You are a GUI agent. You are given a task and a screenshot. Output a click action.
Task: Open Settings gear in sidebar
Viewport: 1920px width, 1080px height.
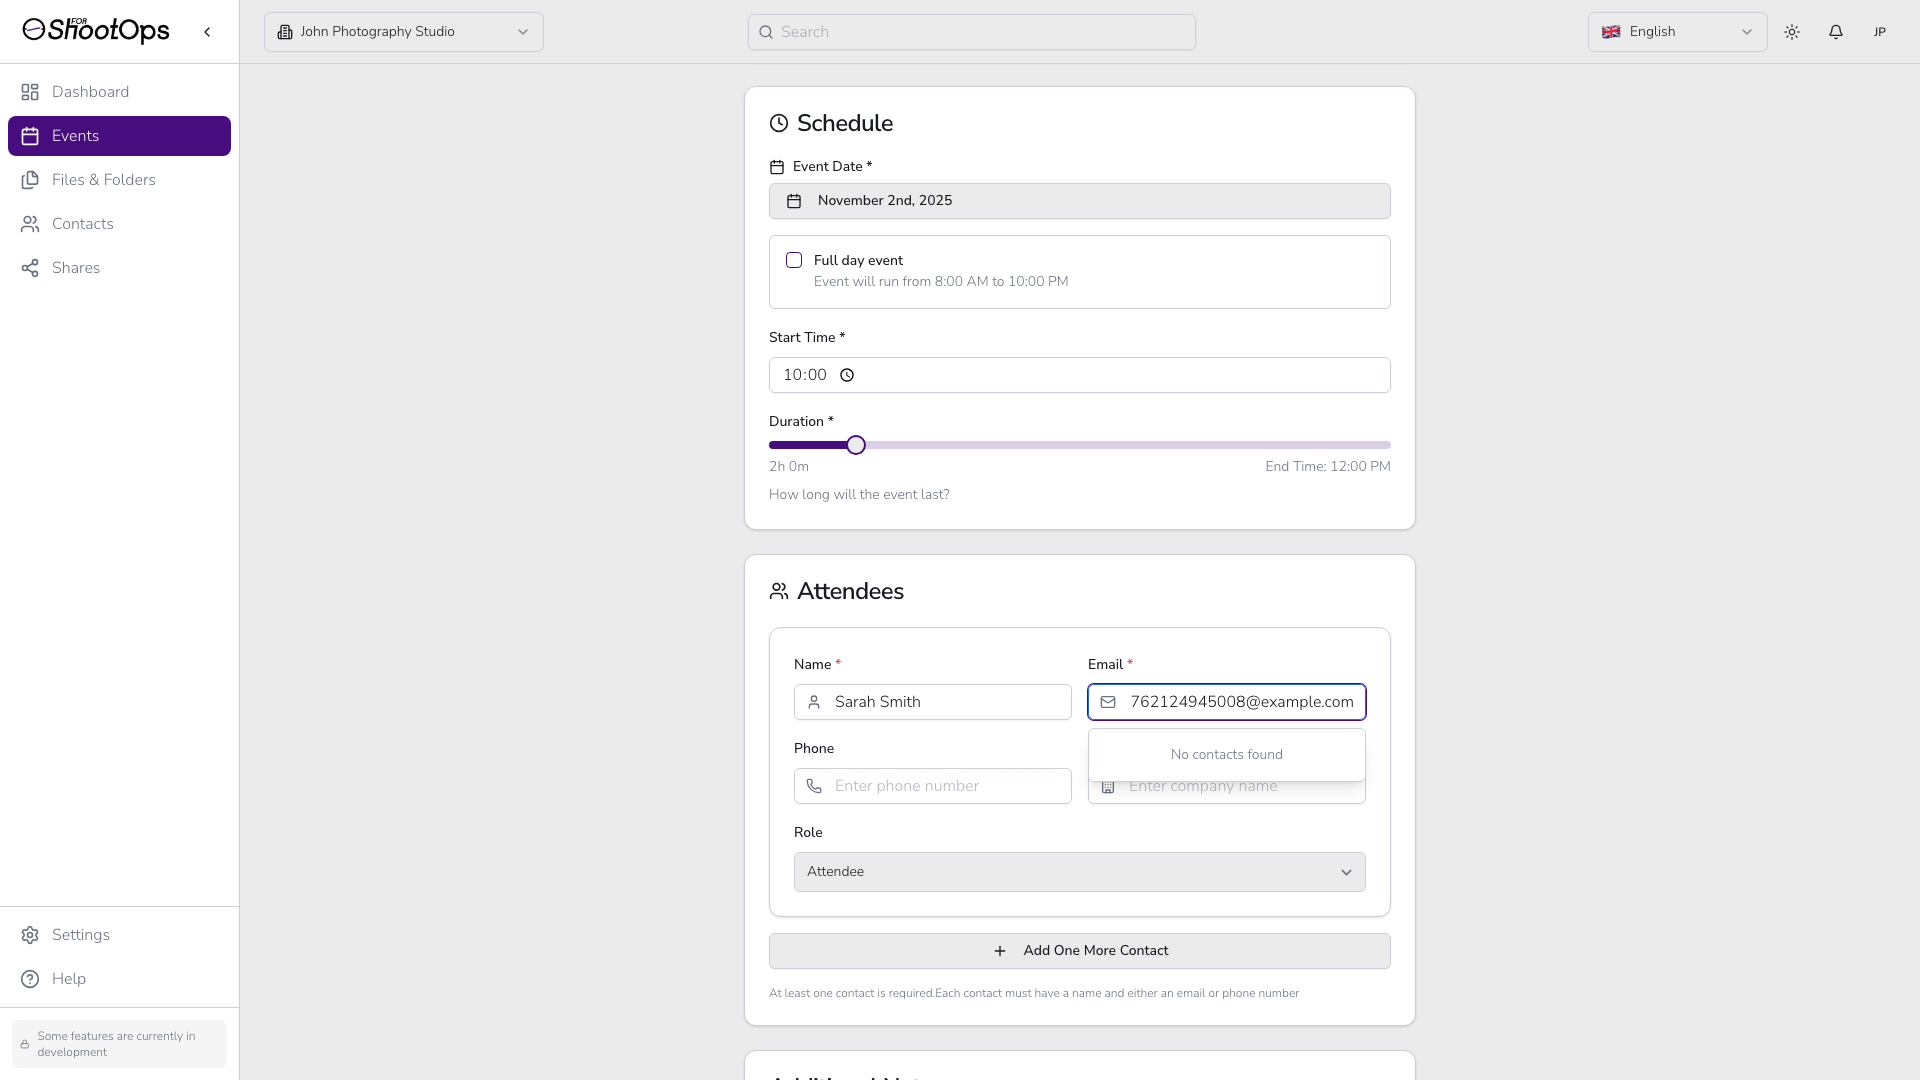pyautogui.click(x=80, y=935)
